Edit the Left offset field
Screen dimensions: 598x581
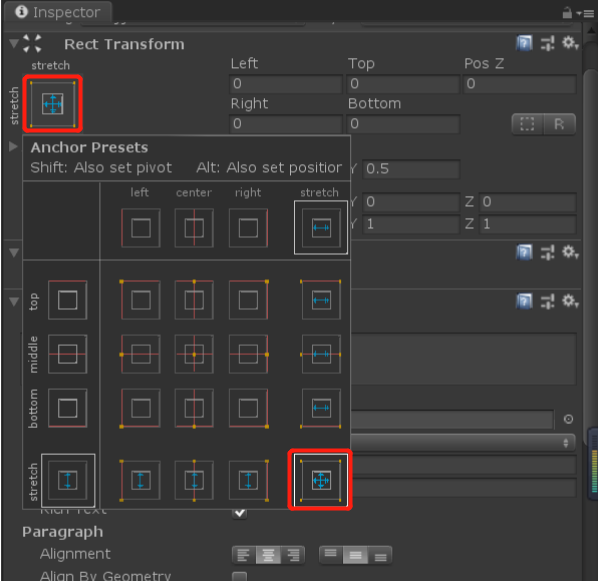[x=286, y=84]
